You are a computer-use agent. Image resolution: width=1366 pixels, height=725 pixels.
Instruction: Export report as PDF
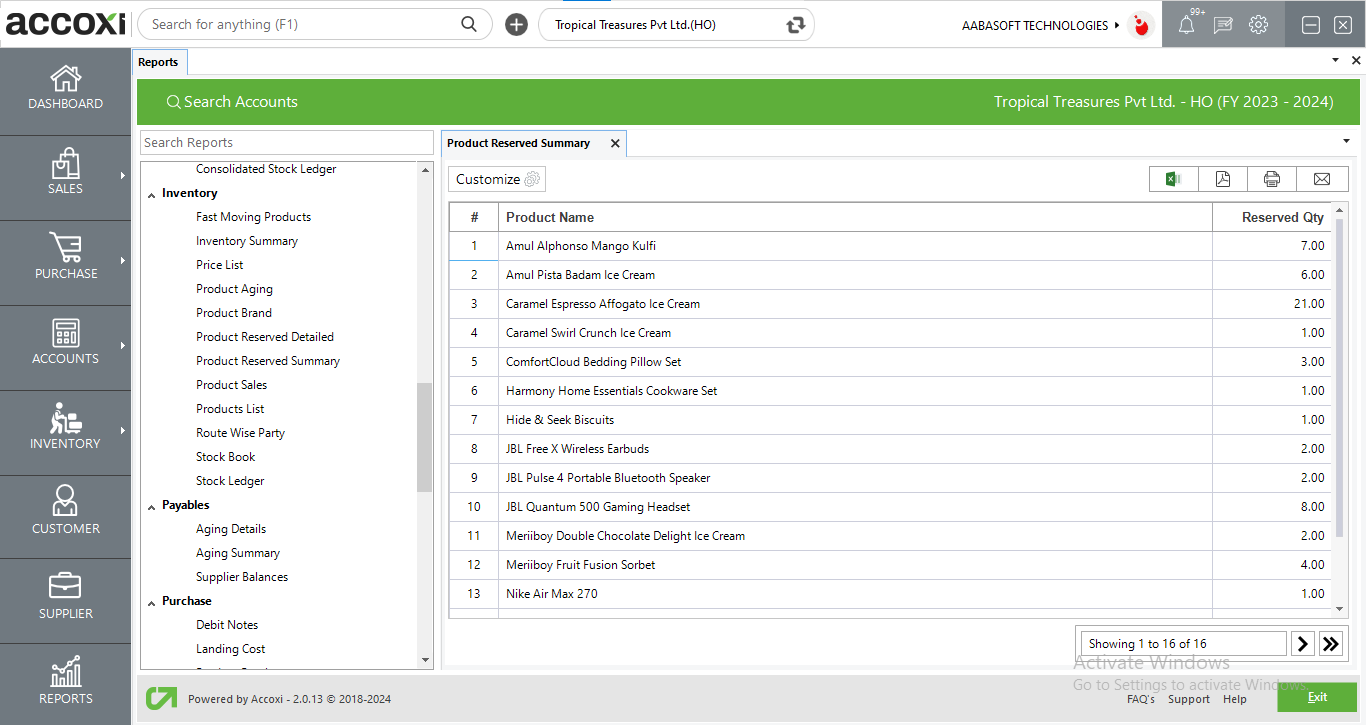tap(1222, 179)
